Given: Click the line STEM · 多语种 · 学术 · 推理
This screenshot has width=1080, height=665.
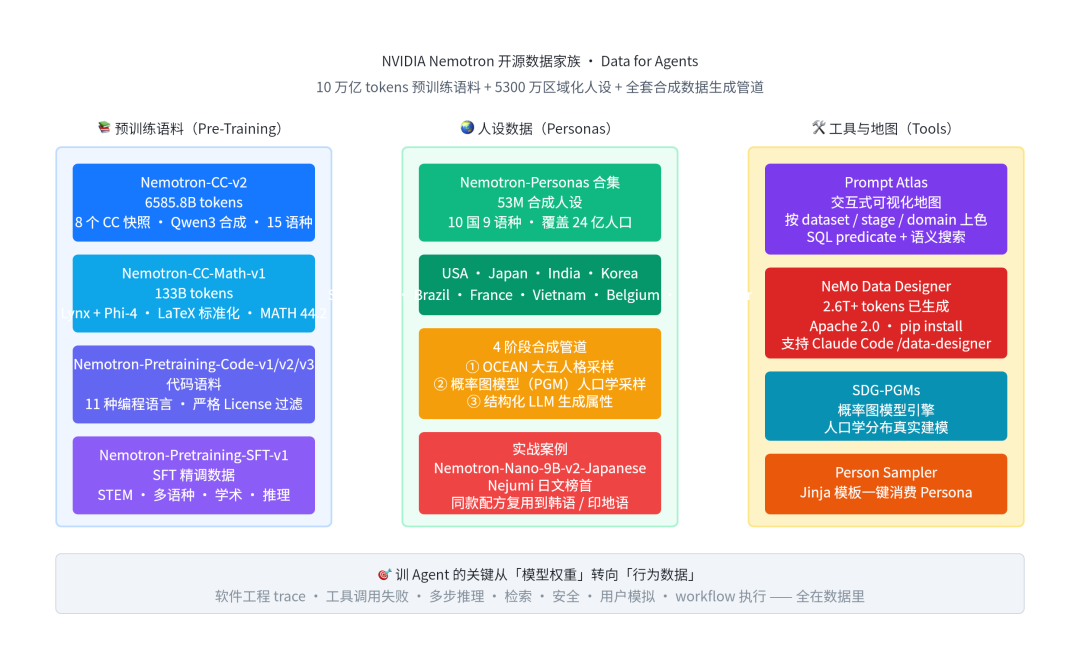Looking at the screenshot, I should pyautogui.click(x=194, y=495).
